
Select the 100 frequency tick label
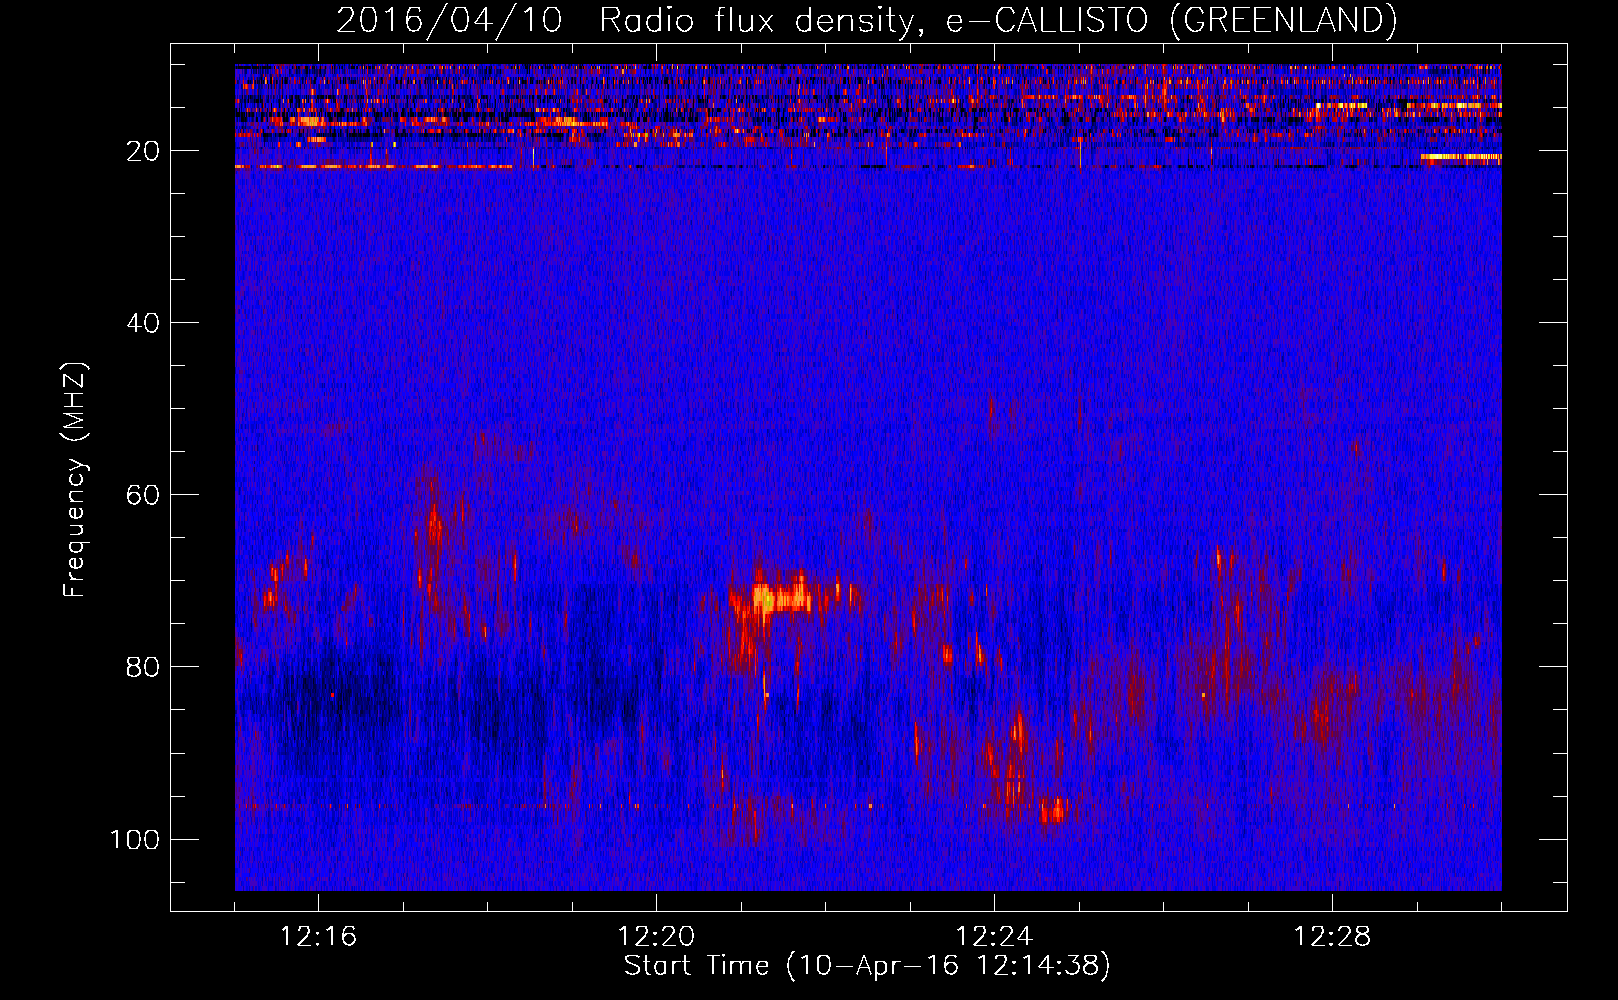tap(135, 839)
